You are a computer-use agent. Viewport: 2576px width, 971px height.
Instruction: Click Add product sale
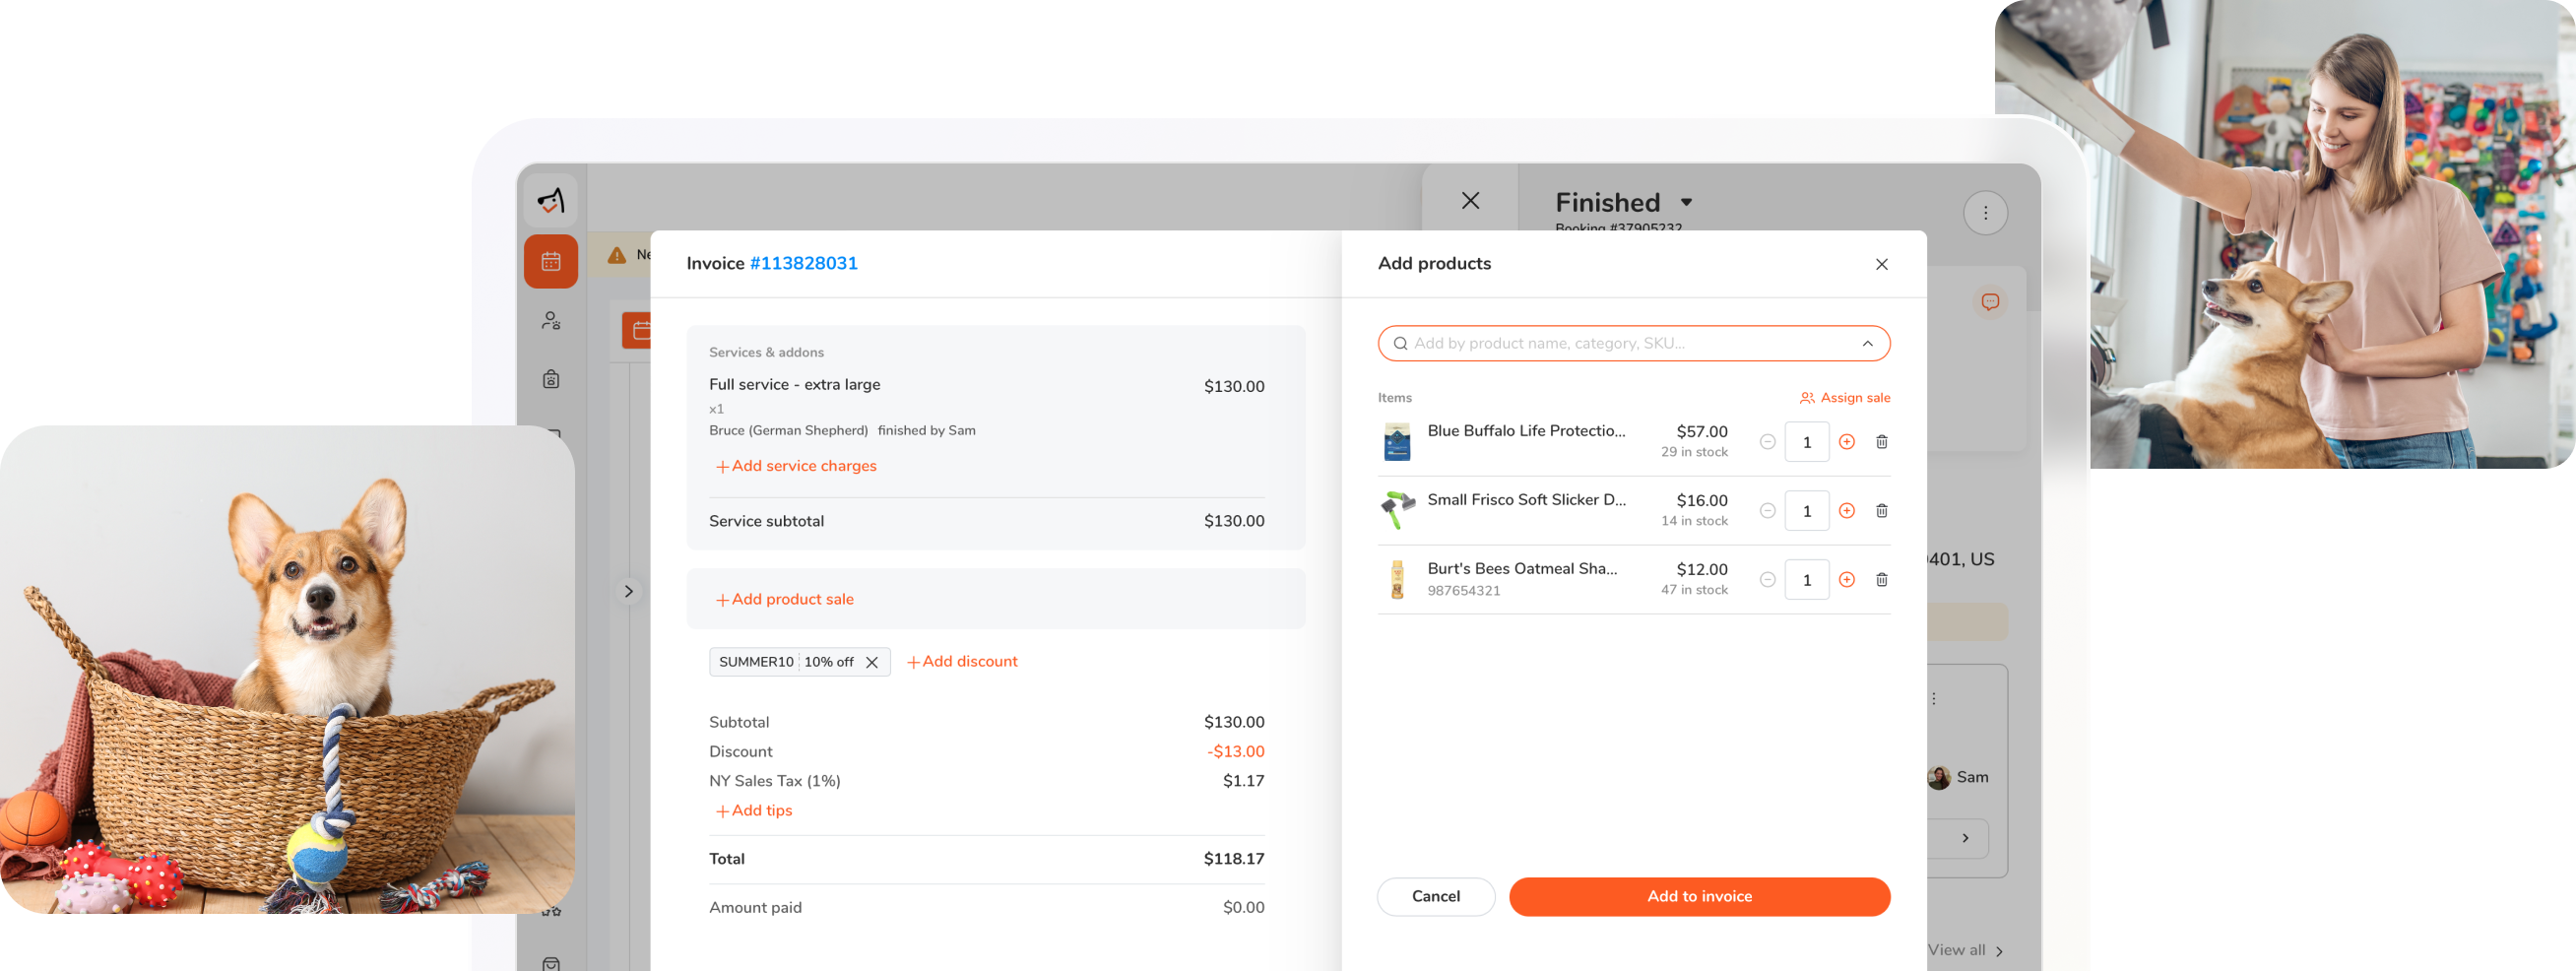[x=784, y=599]
